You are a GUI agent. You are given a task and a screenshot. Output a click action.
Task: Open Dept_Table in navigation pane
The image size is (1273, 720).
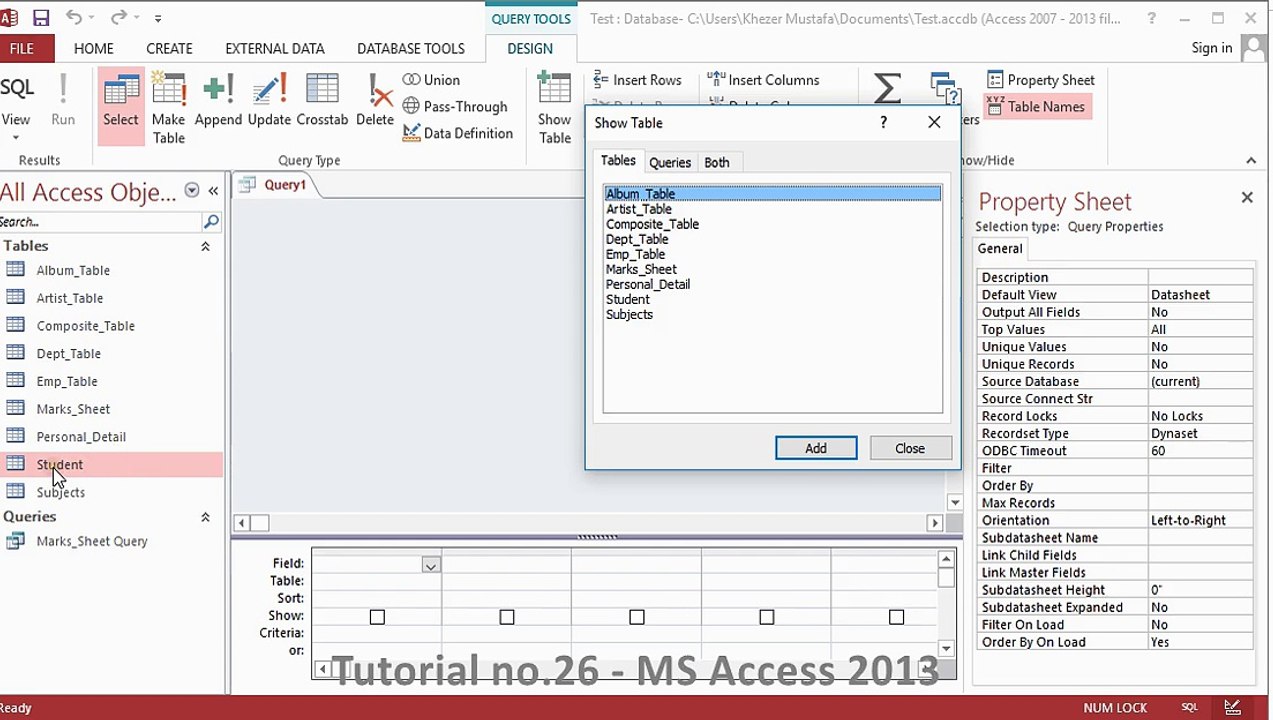point(68,353)
